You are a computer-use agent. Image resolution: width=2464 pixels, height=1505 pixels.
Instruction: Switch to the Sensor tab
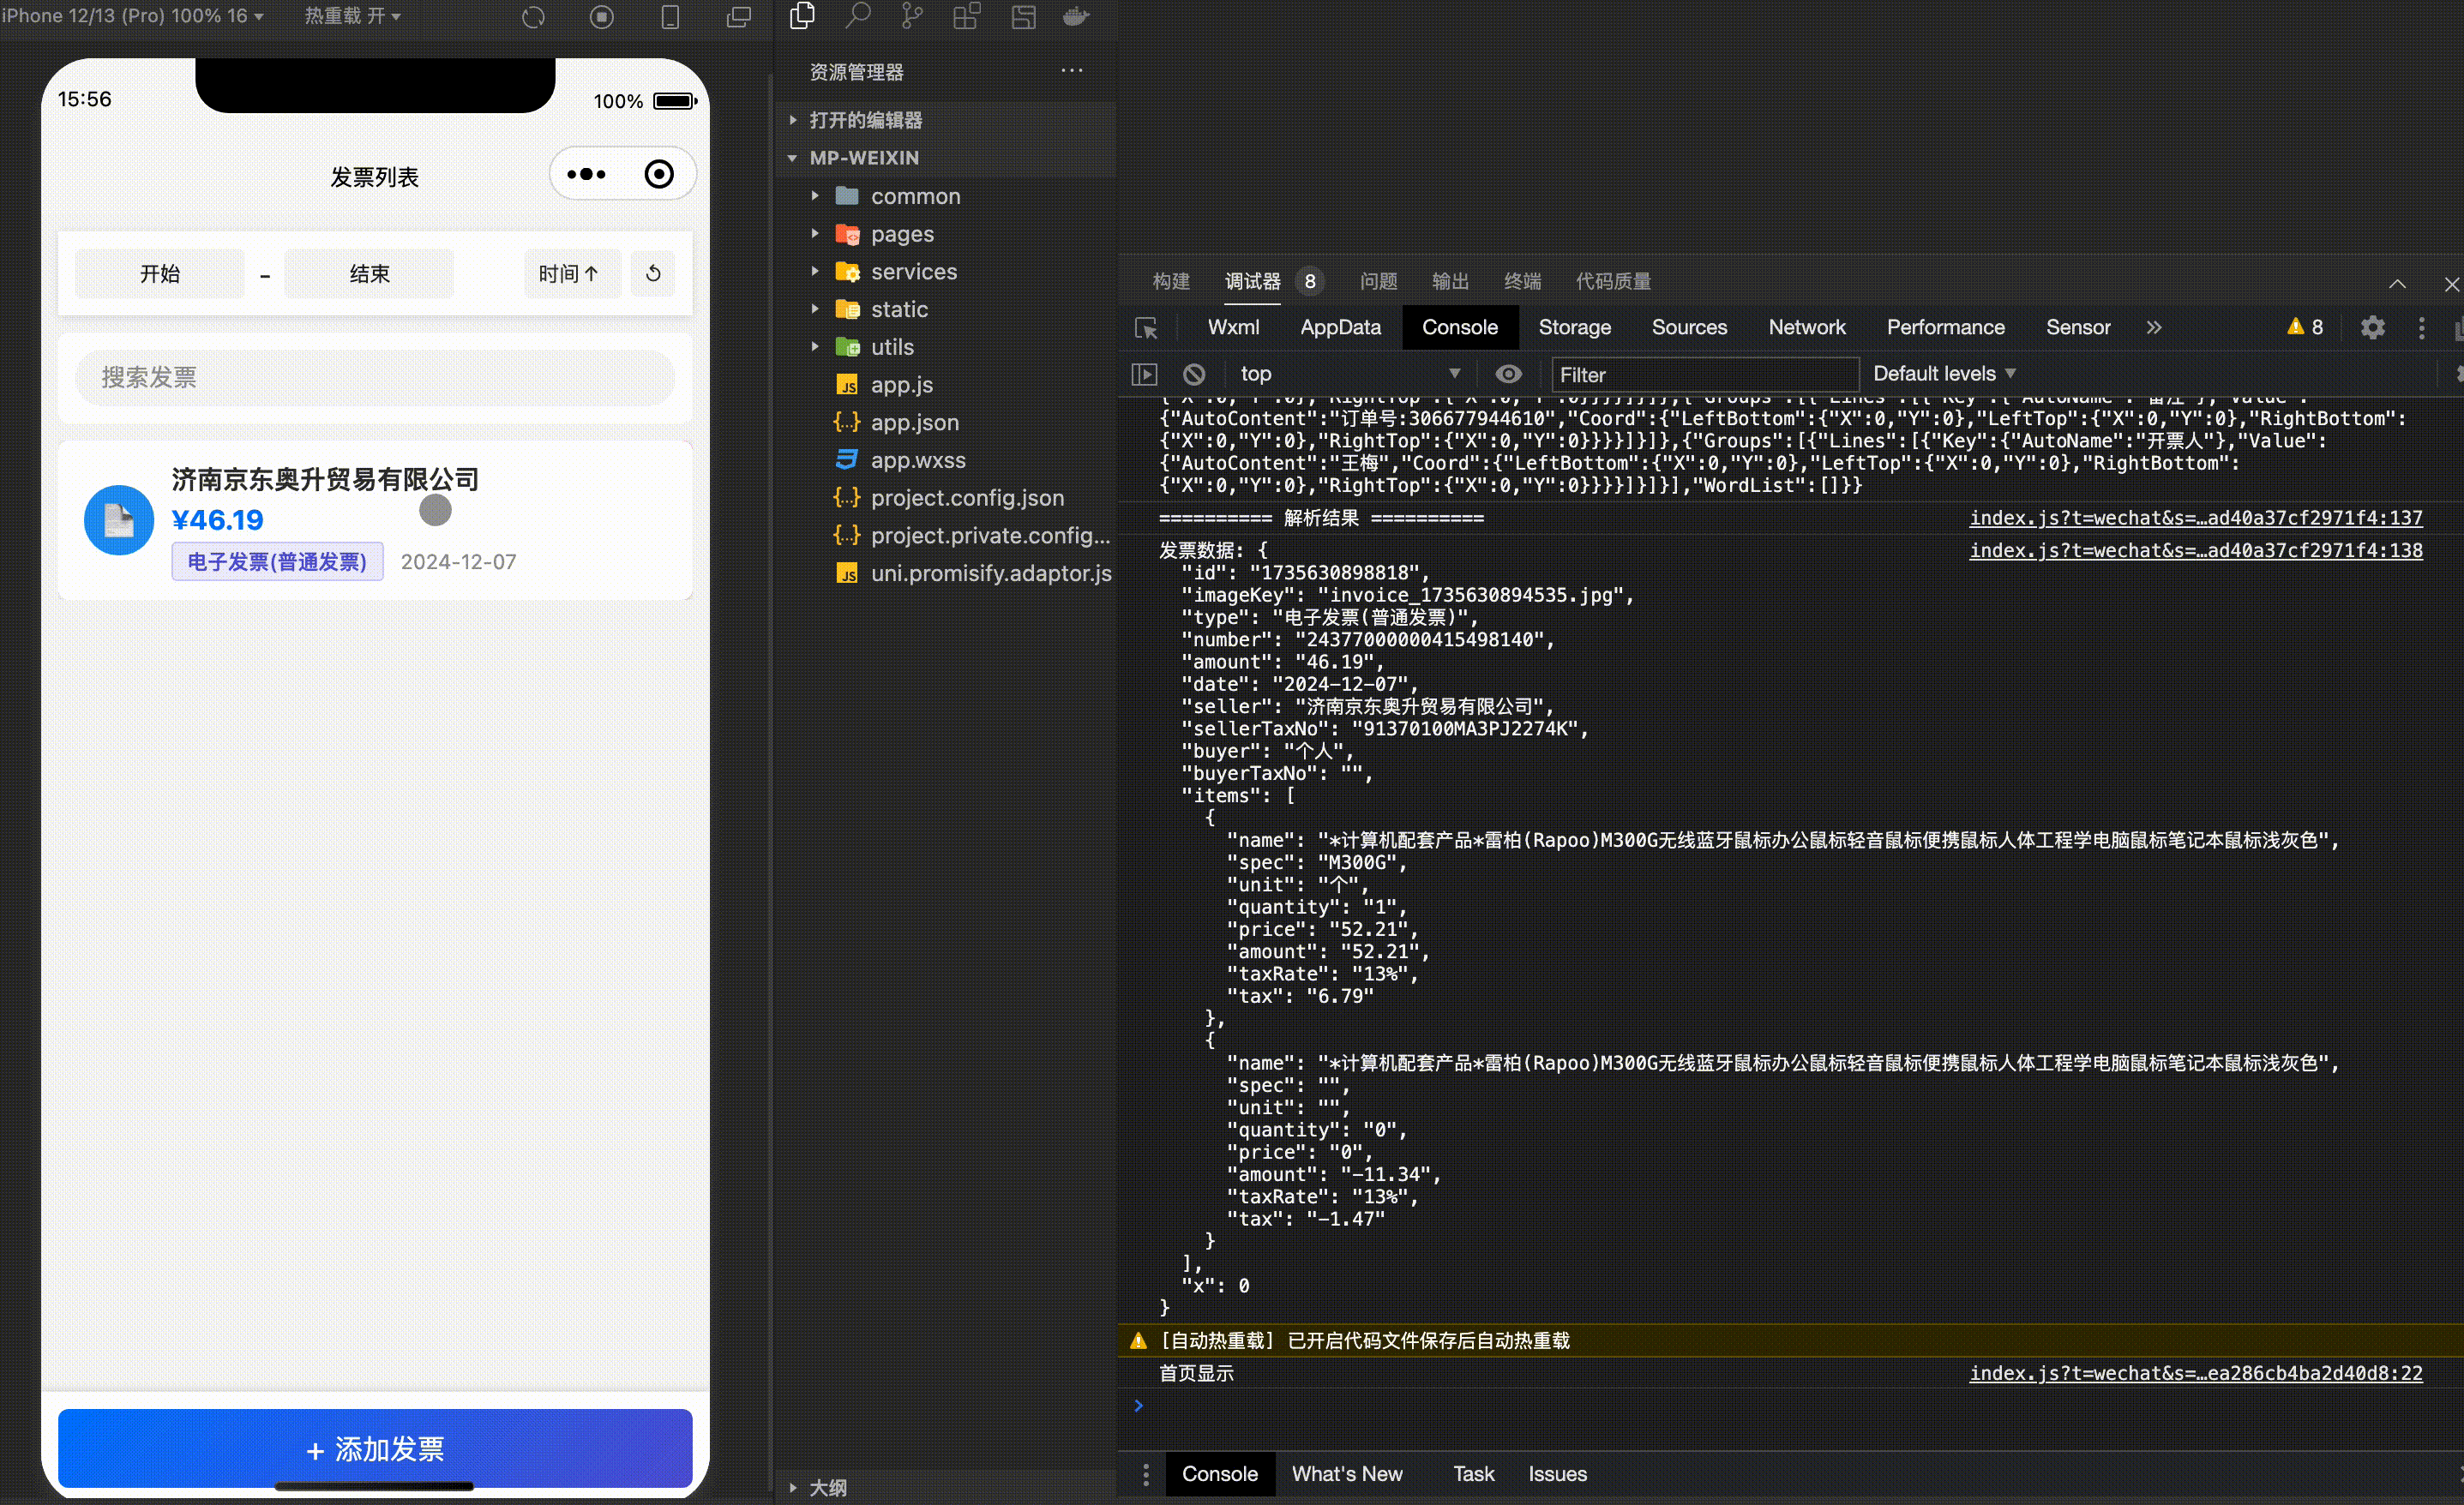(2078, 327)
